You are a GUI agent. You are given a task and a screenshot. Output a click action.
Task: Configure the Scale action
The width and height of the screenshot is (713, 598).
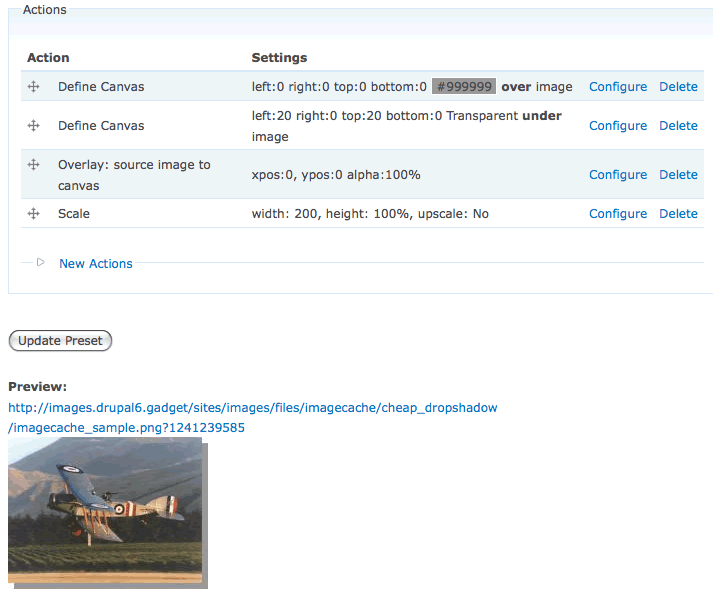coord(617,214)
